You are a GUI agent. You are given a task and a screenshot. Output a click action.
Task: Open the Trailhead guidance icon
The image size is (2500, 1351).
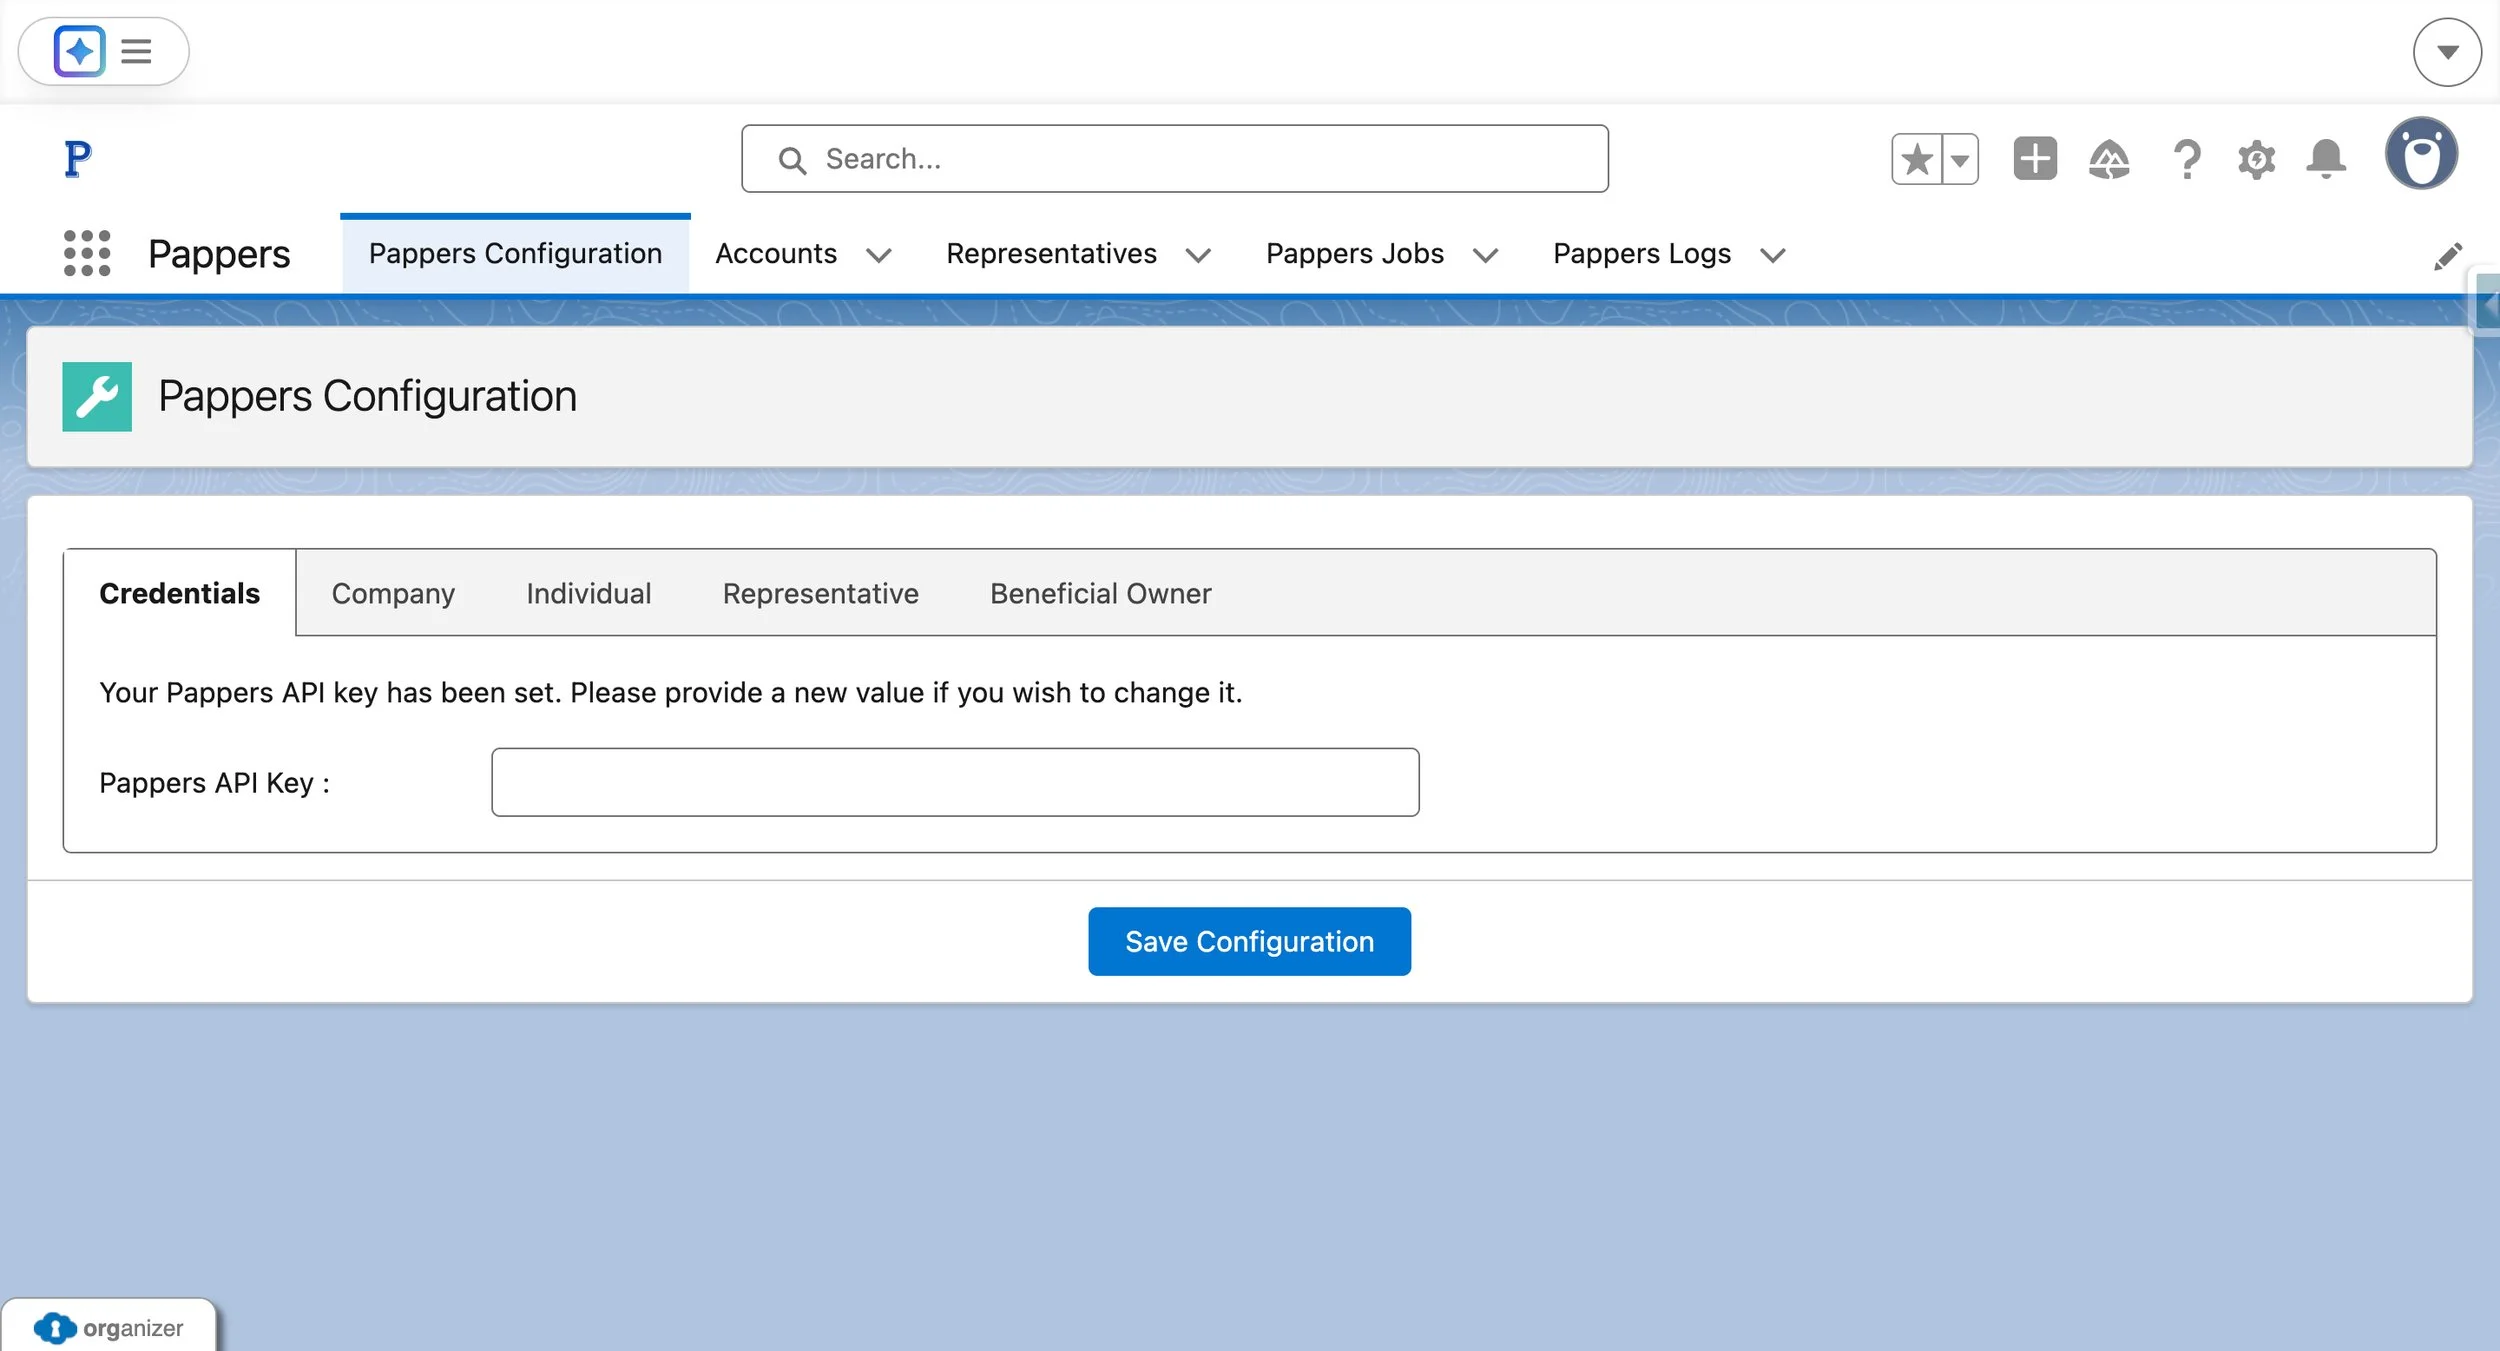click(x=2109, y=159)
